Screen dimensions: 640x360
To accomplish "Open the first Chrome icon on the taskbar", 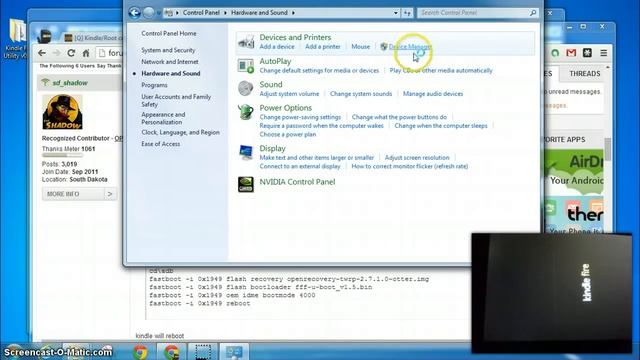I will coord(140,352).
